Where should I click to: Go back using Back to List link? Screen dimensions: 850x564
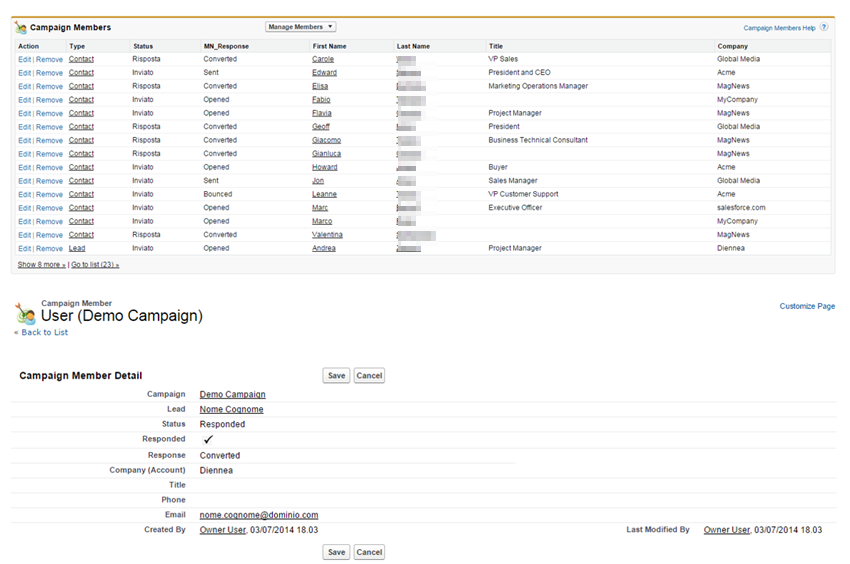tap(44, 332)
